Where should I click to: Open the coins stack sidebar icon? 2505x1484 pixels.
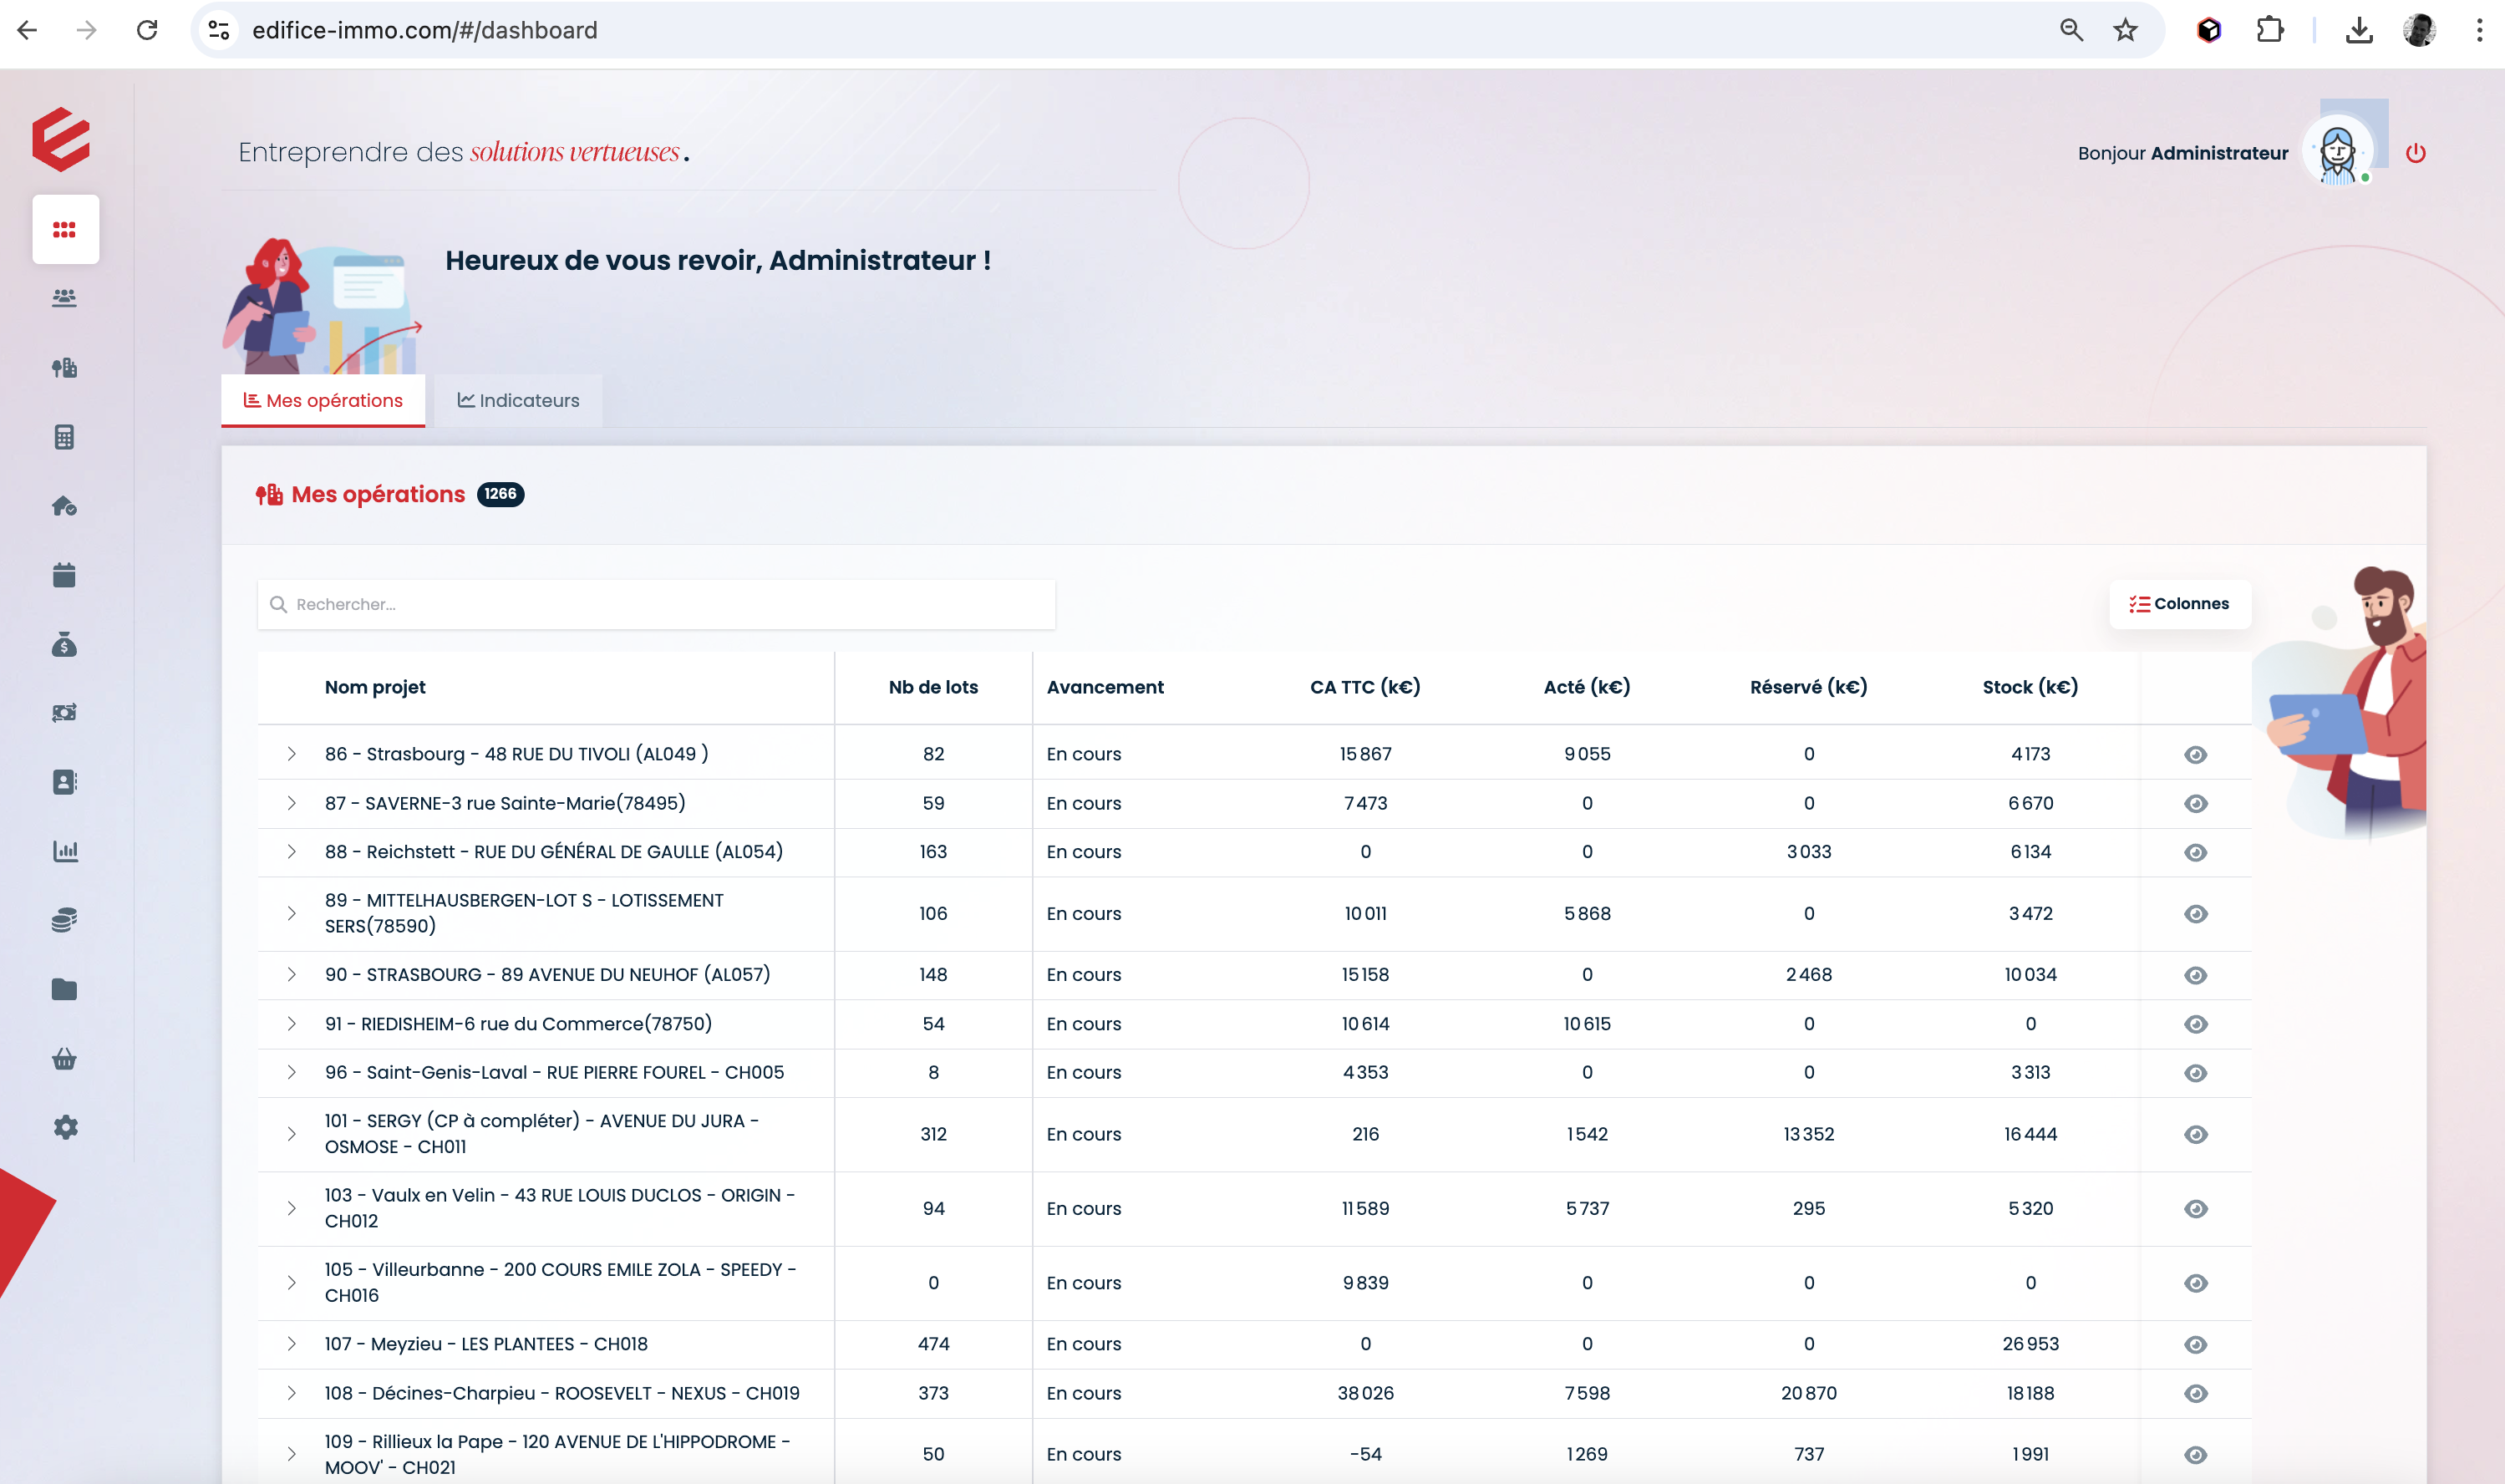pyautogui.click(x=65, y=920)
